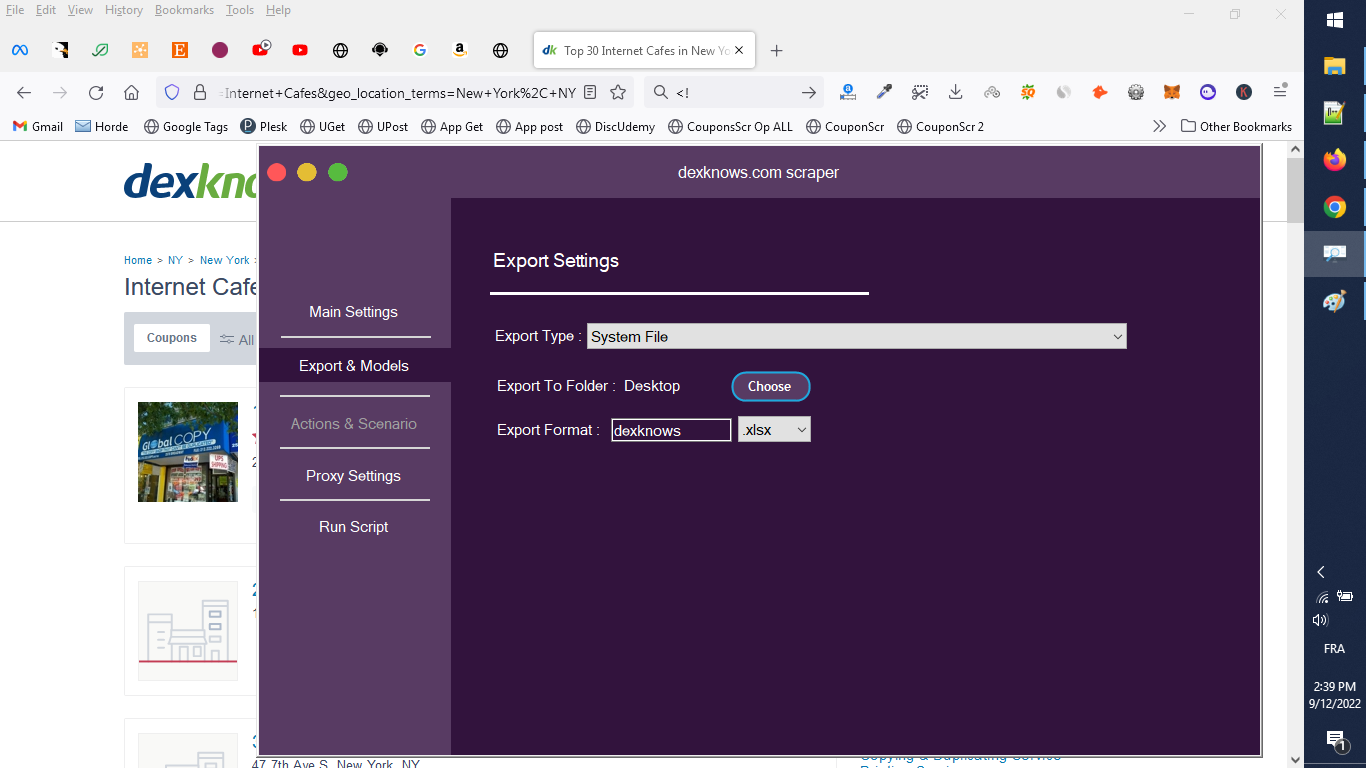Reload the current page
Screen dimensions: 1366x768
point(96,93)
